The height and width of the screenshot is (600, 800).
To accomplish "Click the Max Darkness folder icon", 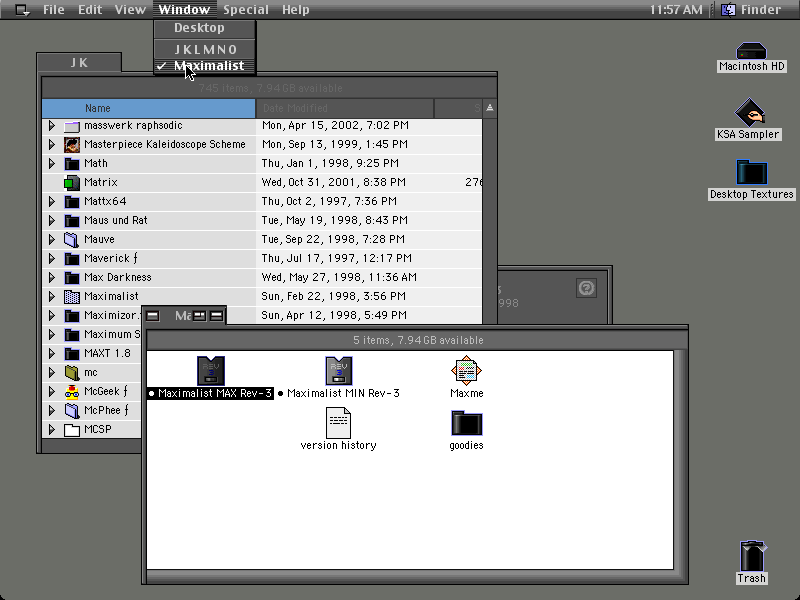I will point(72,278).
